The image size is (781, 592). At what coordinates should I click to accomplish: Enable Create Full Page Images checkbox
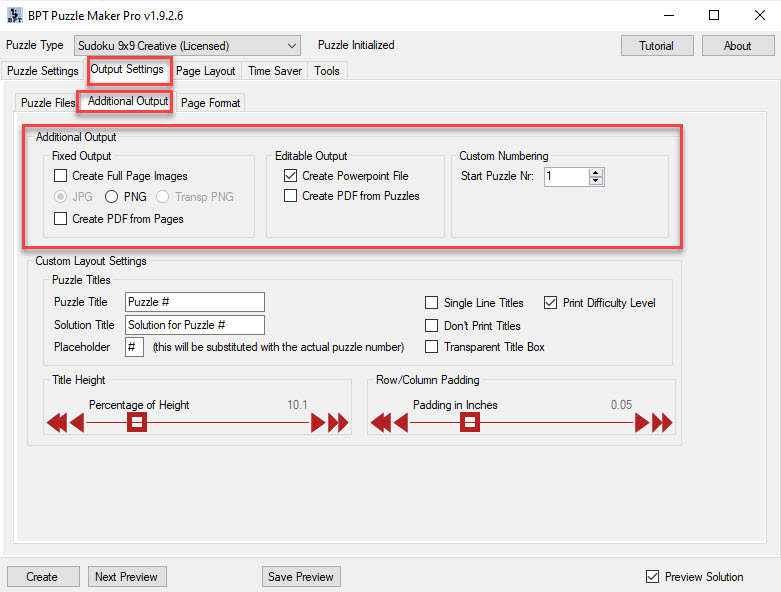(61, 176)
